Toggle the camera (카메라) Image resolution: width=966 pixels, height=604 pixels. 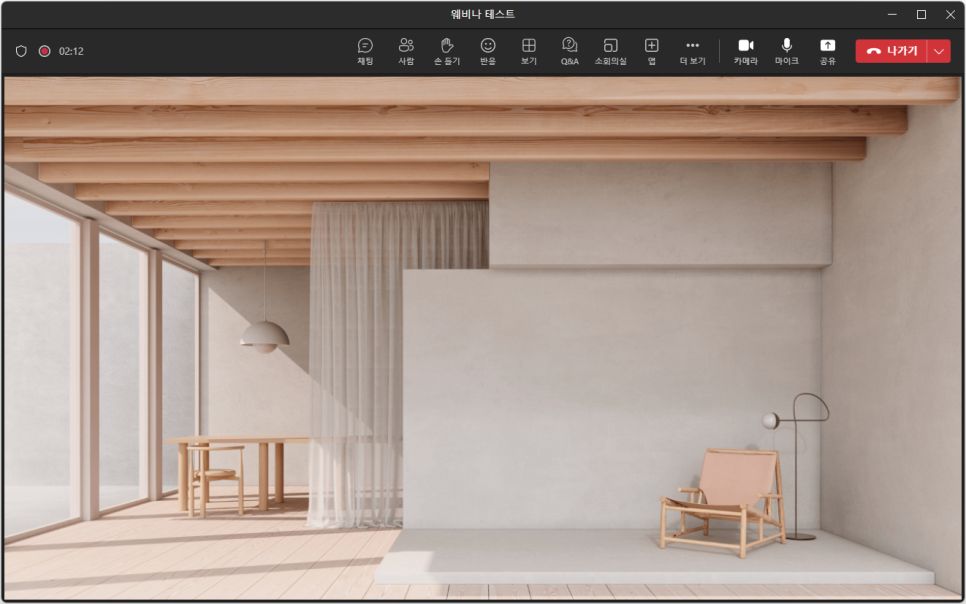click(x=745, y=51)
